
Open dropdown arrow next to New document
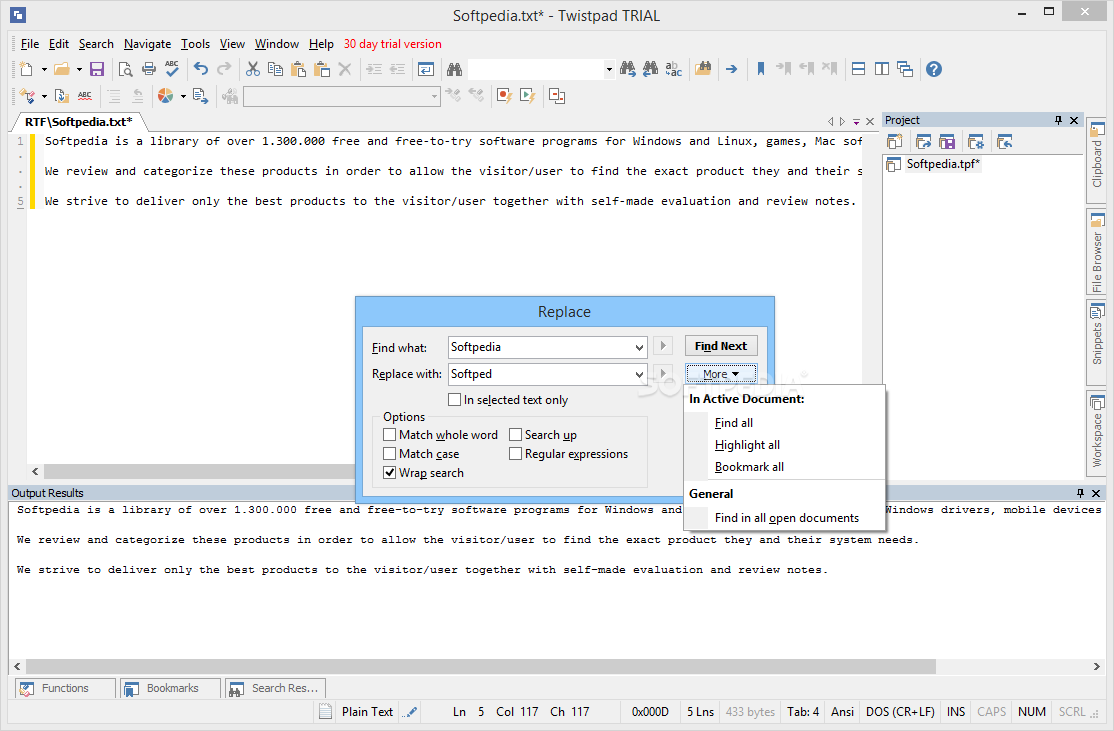[x=44, y=70]
